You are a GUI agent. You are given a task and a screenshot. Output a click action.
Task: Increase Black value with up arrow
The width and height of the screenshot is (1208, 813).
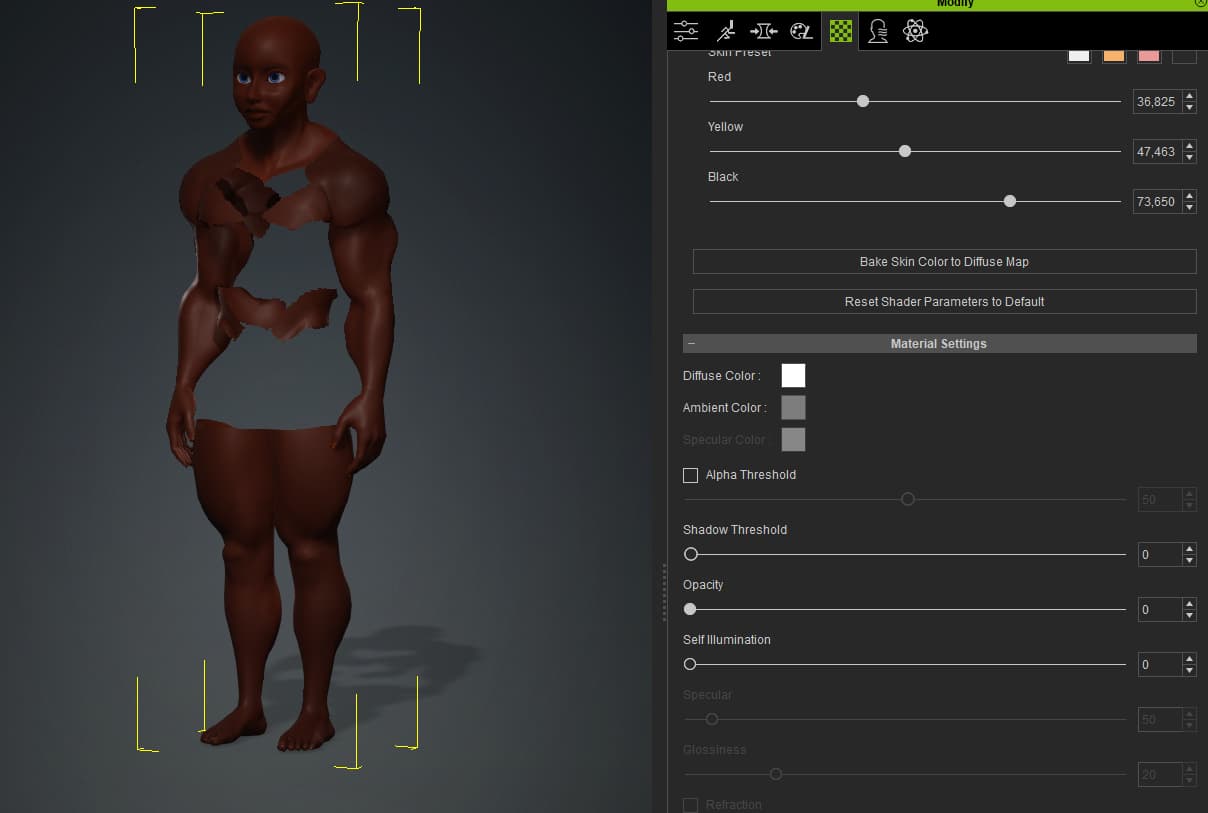pyautogui.click(x=1189, y=196)
